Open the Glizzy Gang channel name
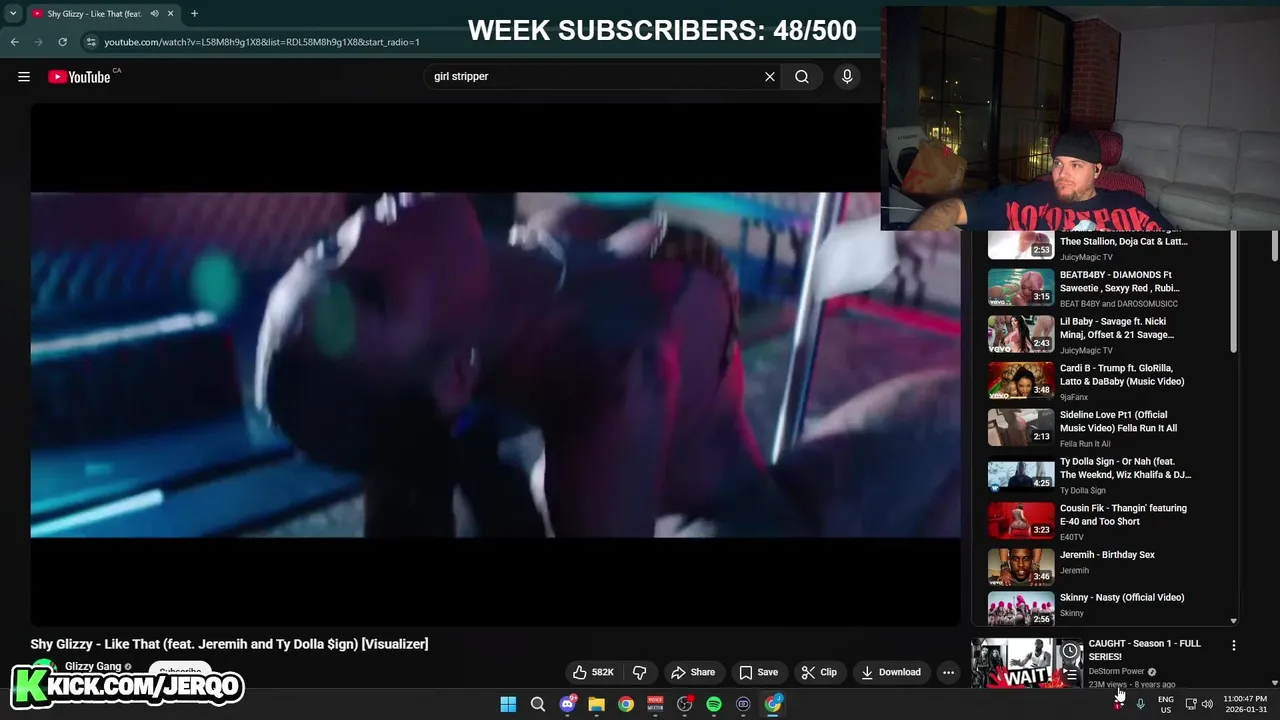Image resolution: width=1280 pixels, height=720 pixels. coord(93,666)
